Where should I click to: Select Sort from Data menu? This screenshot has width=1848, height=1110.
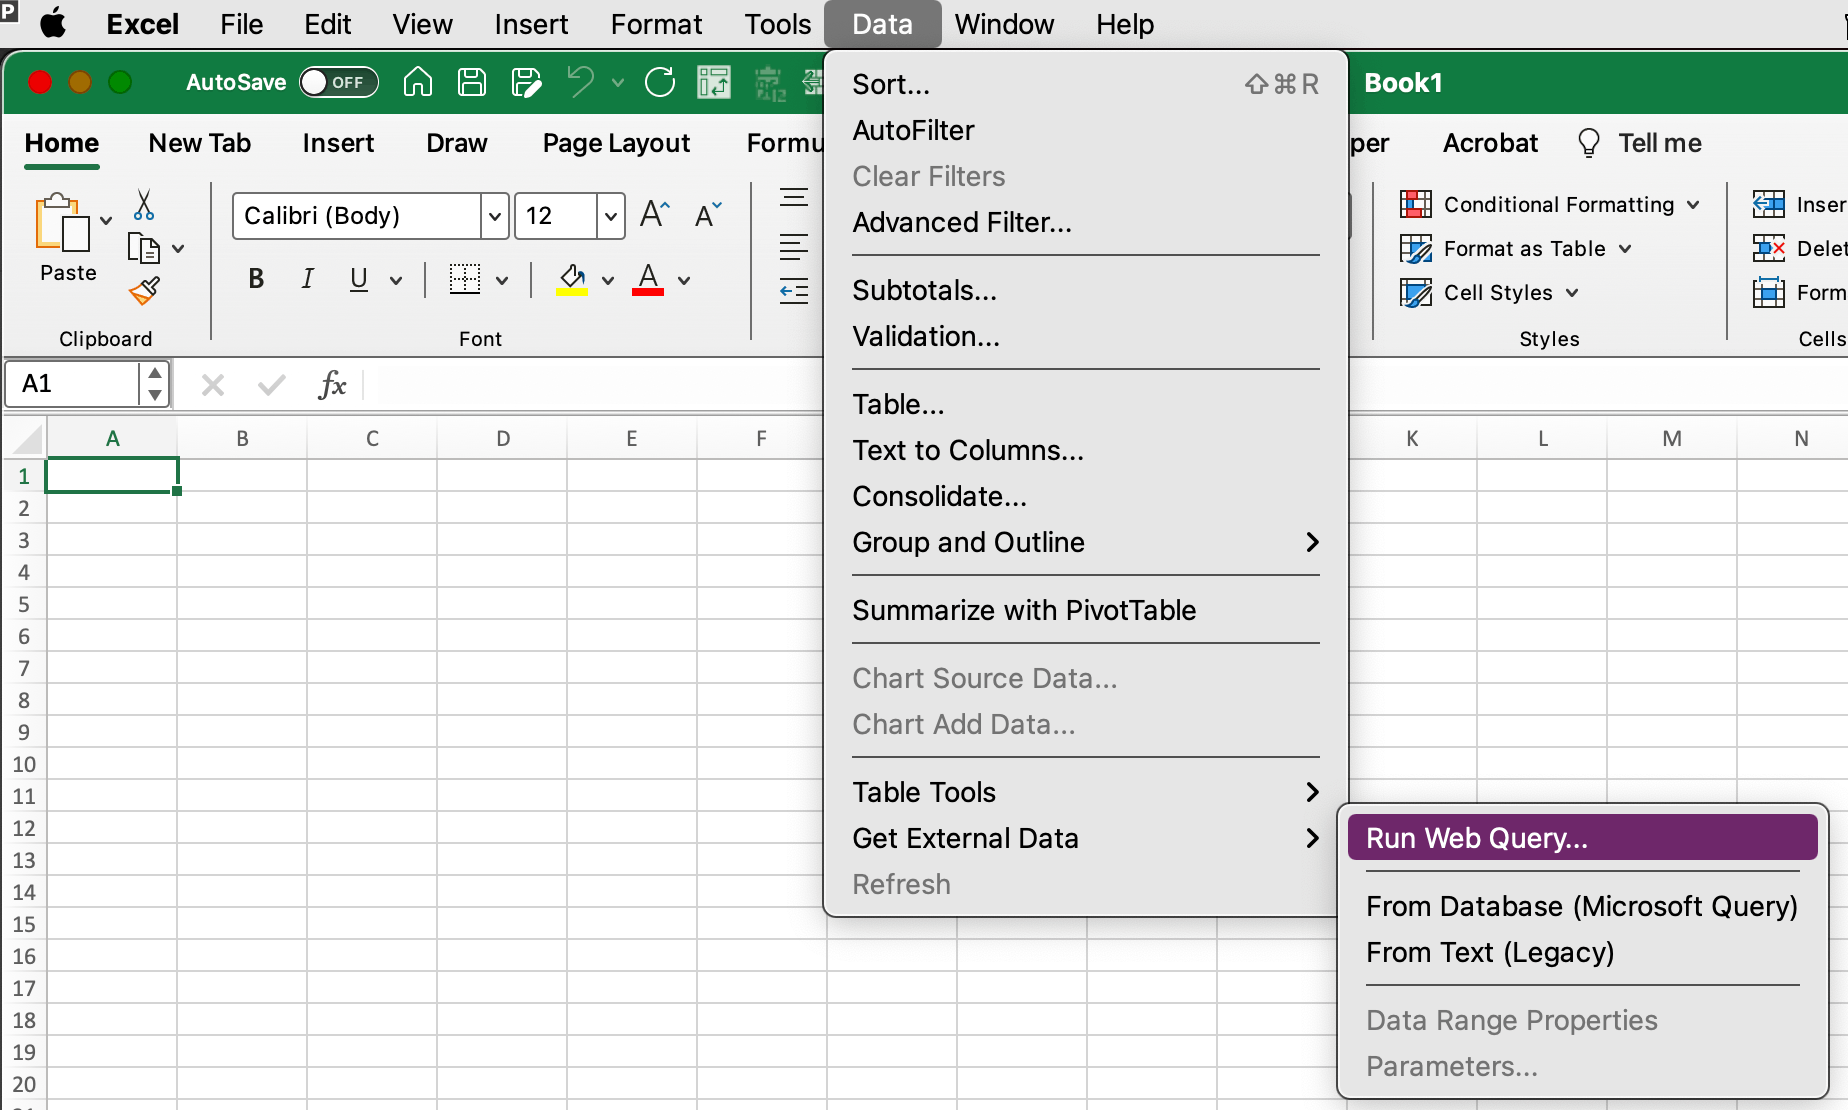tap(1085, 84)
